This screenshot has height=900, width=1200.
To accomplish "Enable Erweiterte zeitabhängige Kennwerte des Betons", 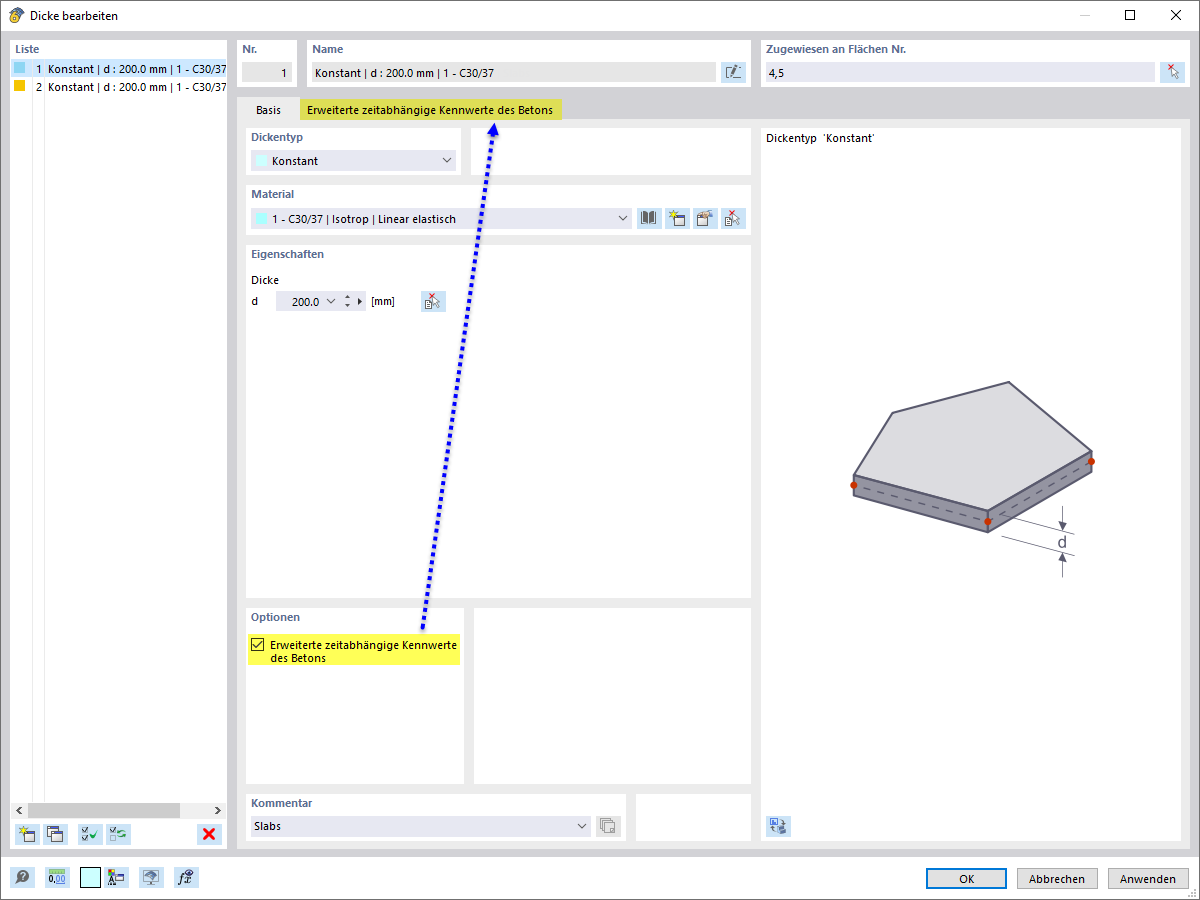I will pyautogui.click(x=255, y=644).
